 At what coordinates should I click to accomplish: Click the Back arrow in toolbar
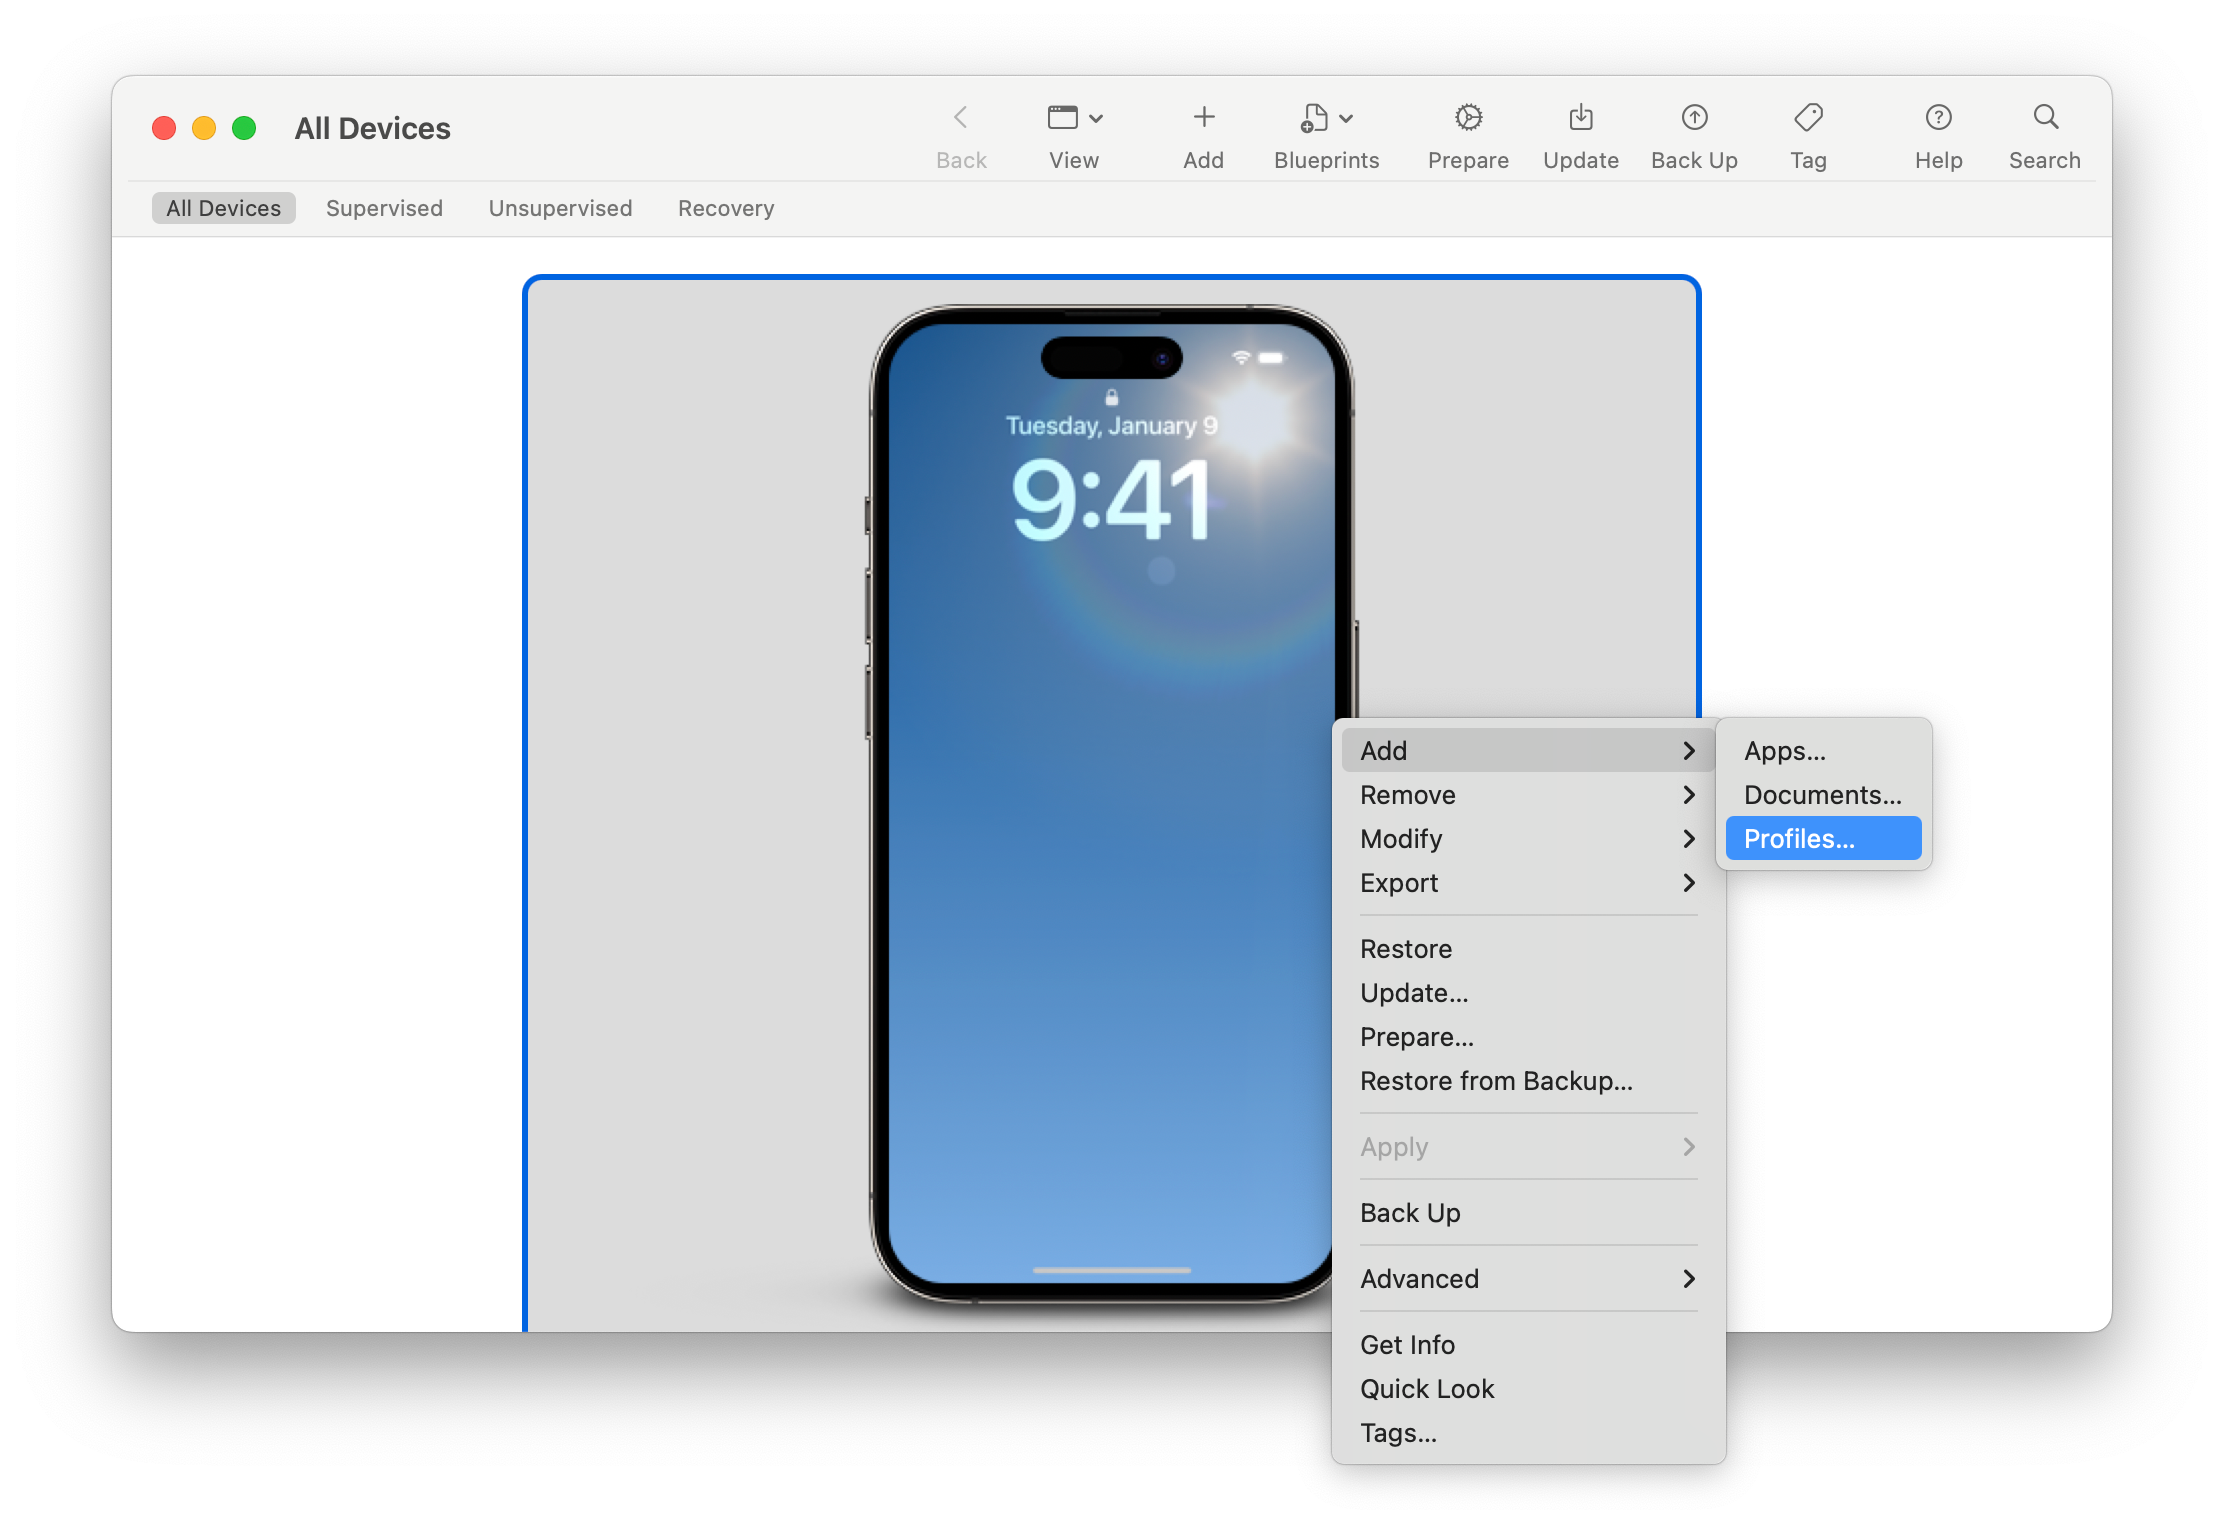click(960, 118)
